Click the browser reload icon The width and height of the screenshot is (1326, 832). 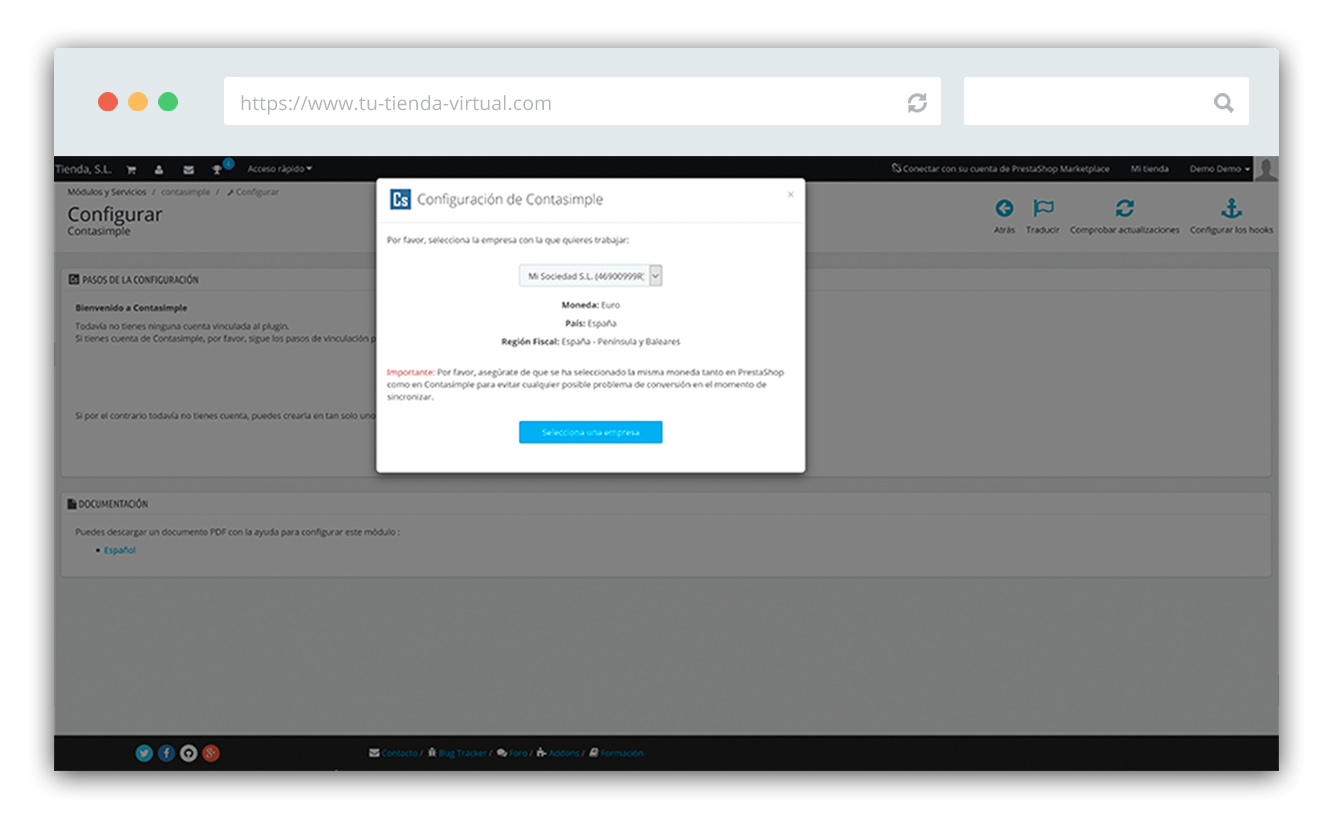click(x=917, y=103)
